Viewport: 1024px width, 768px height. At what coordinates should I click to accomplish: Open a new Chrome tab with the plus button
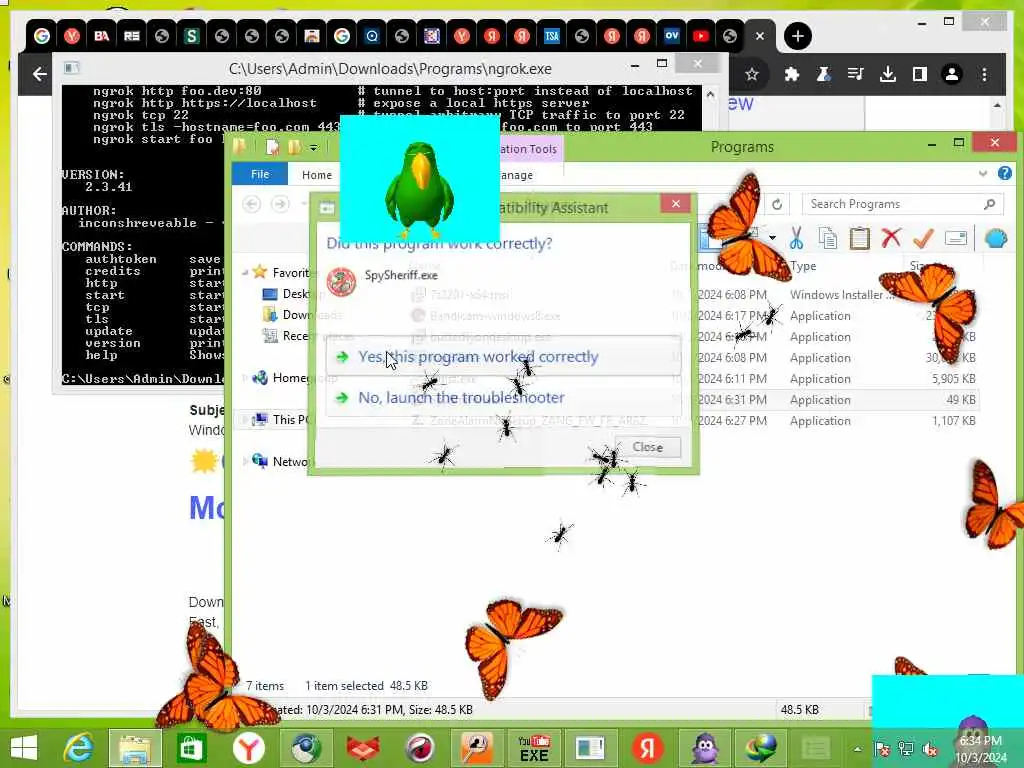[x=797, y=36]
